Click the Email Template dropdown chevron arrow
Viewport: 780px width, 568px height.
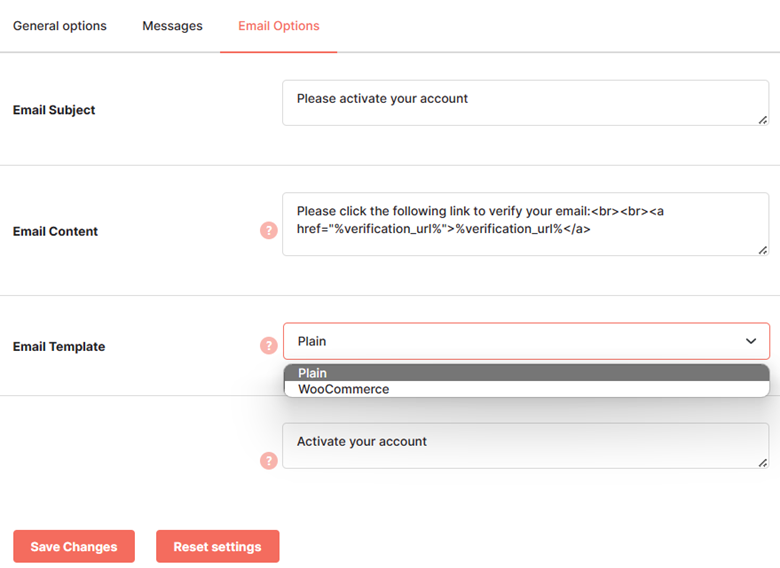tap(751, 341)
